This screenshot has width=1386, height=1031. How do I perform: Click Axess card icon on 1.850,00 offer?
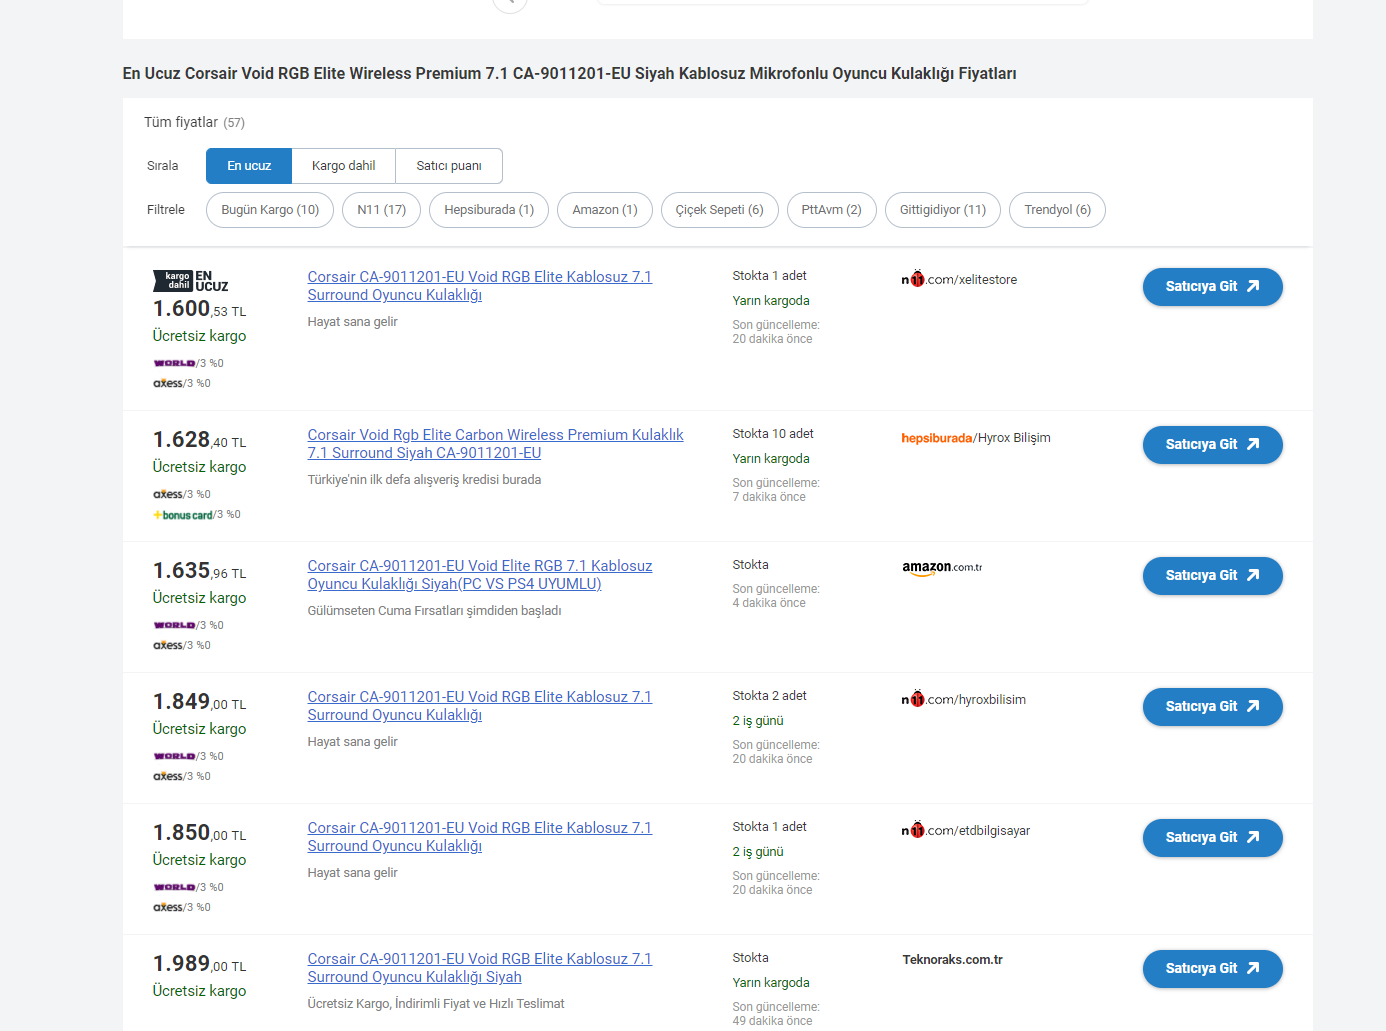[168, 908]
